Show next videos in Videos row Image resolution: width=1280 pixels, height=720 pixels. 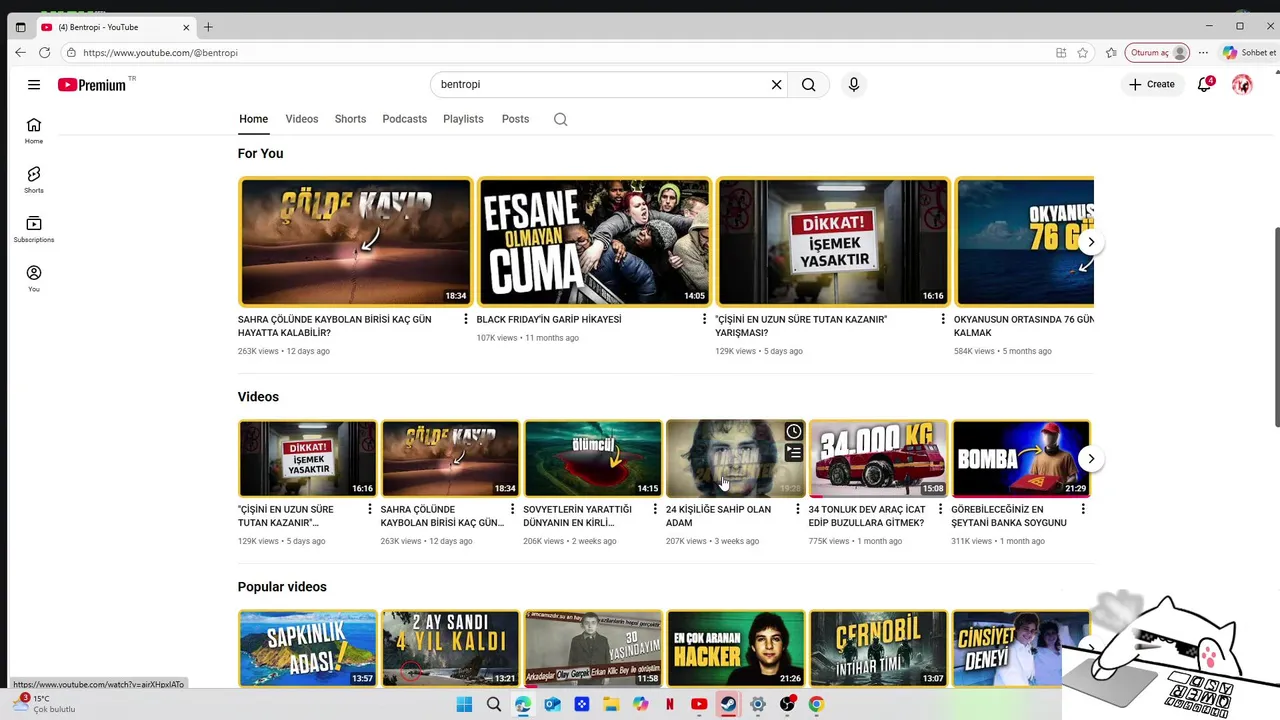pos(1091,459)
